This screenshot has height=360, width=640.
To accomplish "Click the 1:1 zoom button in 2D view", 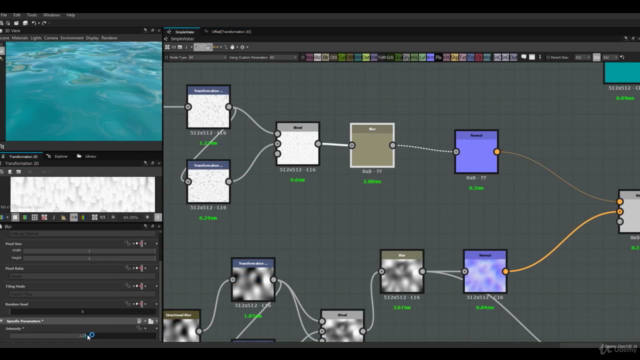I will [x=102, y=218].
